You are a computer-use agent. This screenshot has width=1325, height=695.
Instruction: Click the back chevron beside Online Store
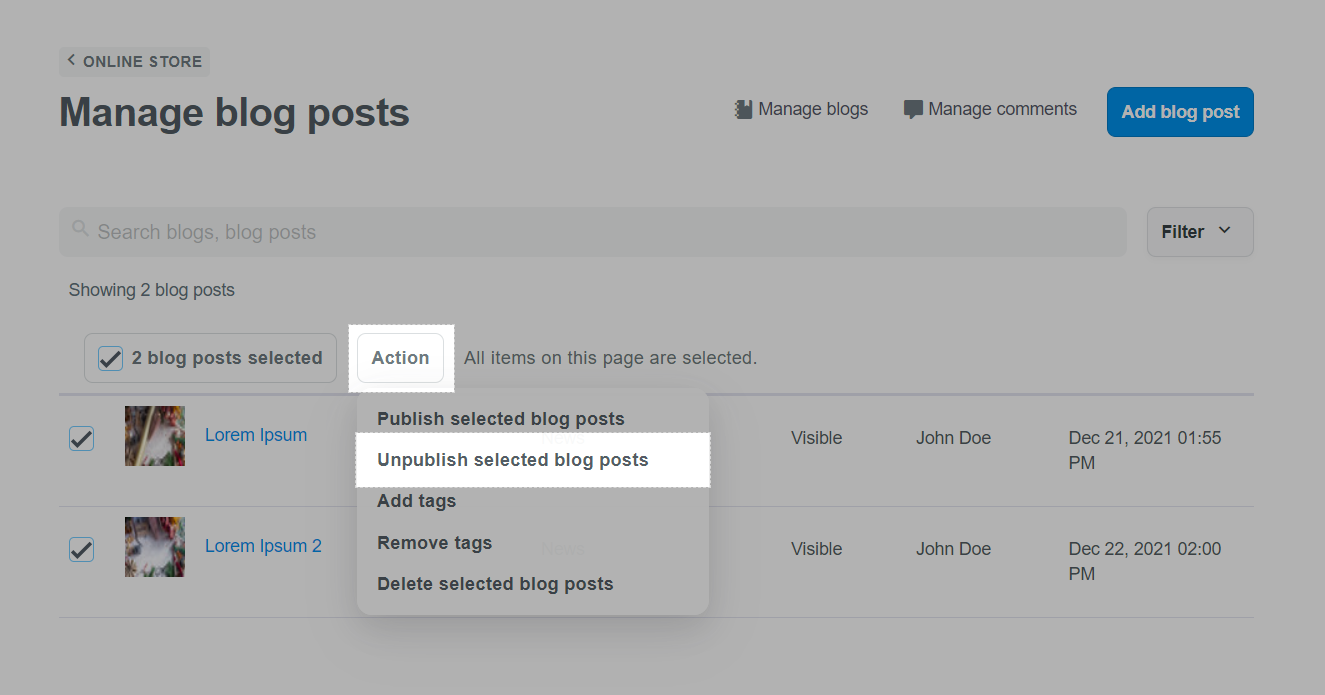click(71, 61)
